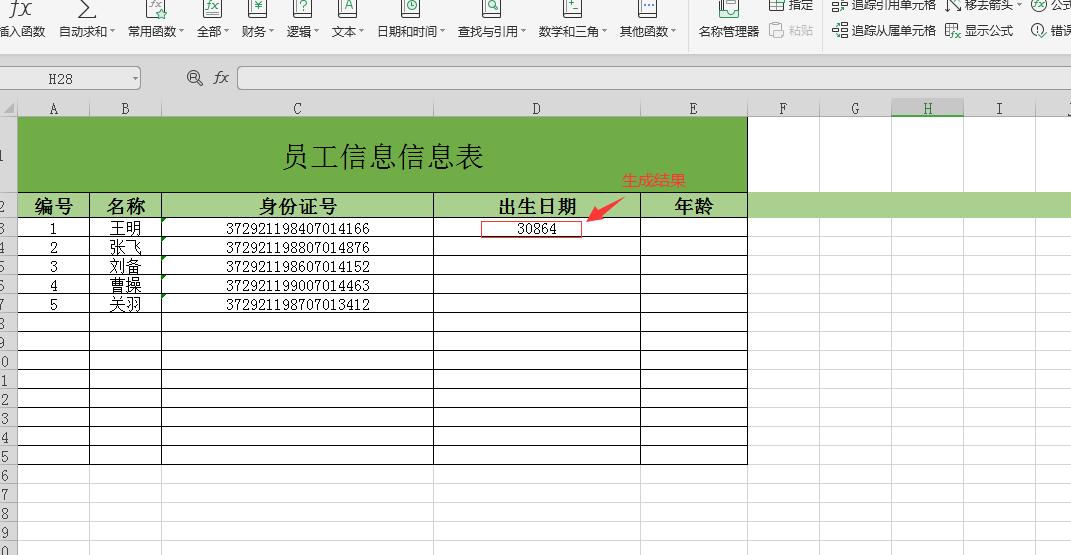Click the 数学和三角 math functions icon
Screen dimensions: 1071x555
coord(572,9)
